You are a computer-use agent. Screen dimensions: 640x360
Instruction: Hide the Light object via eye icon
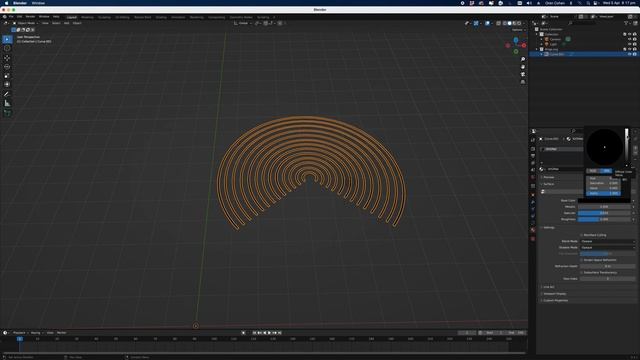click(629, 44)
